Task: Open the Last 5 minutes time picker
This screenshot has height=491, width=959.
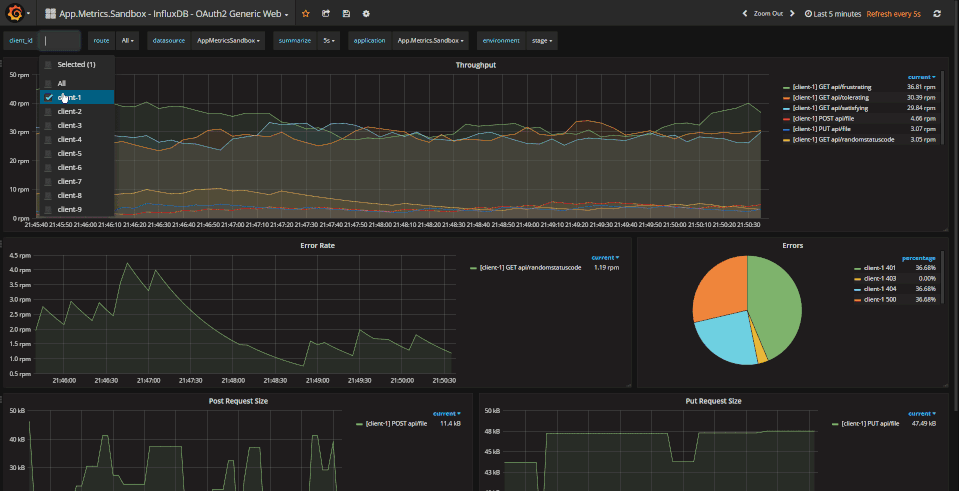Action: point(833,14)
